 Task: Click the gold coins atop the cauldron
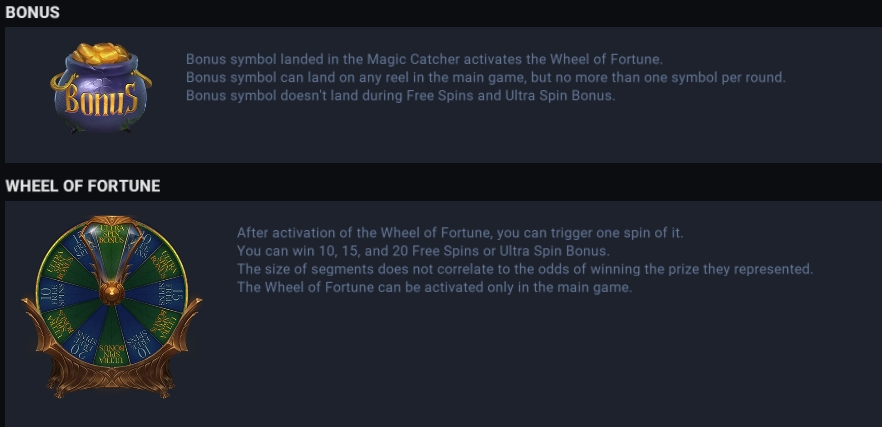[102, 53]
